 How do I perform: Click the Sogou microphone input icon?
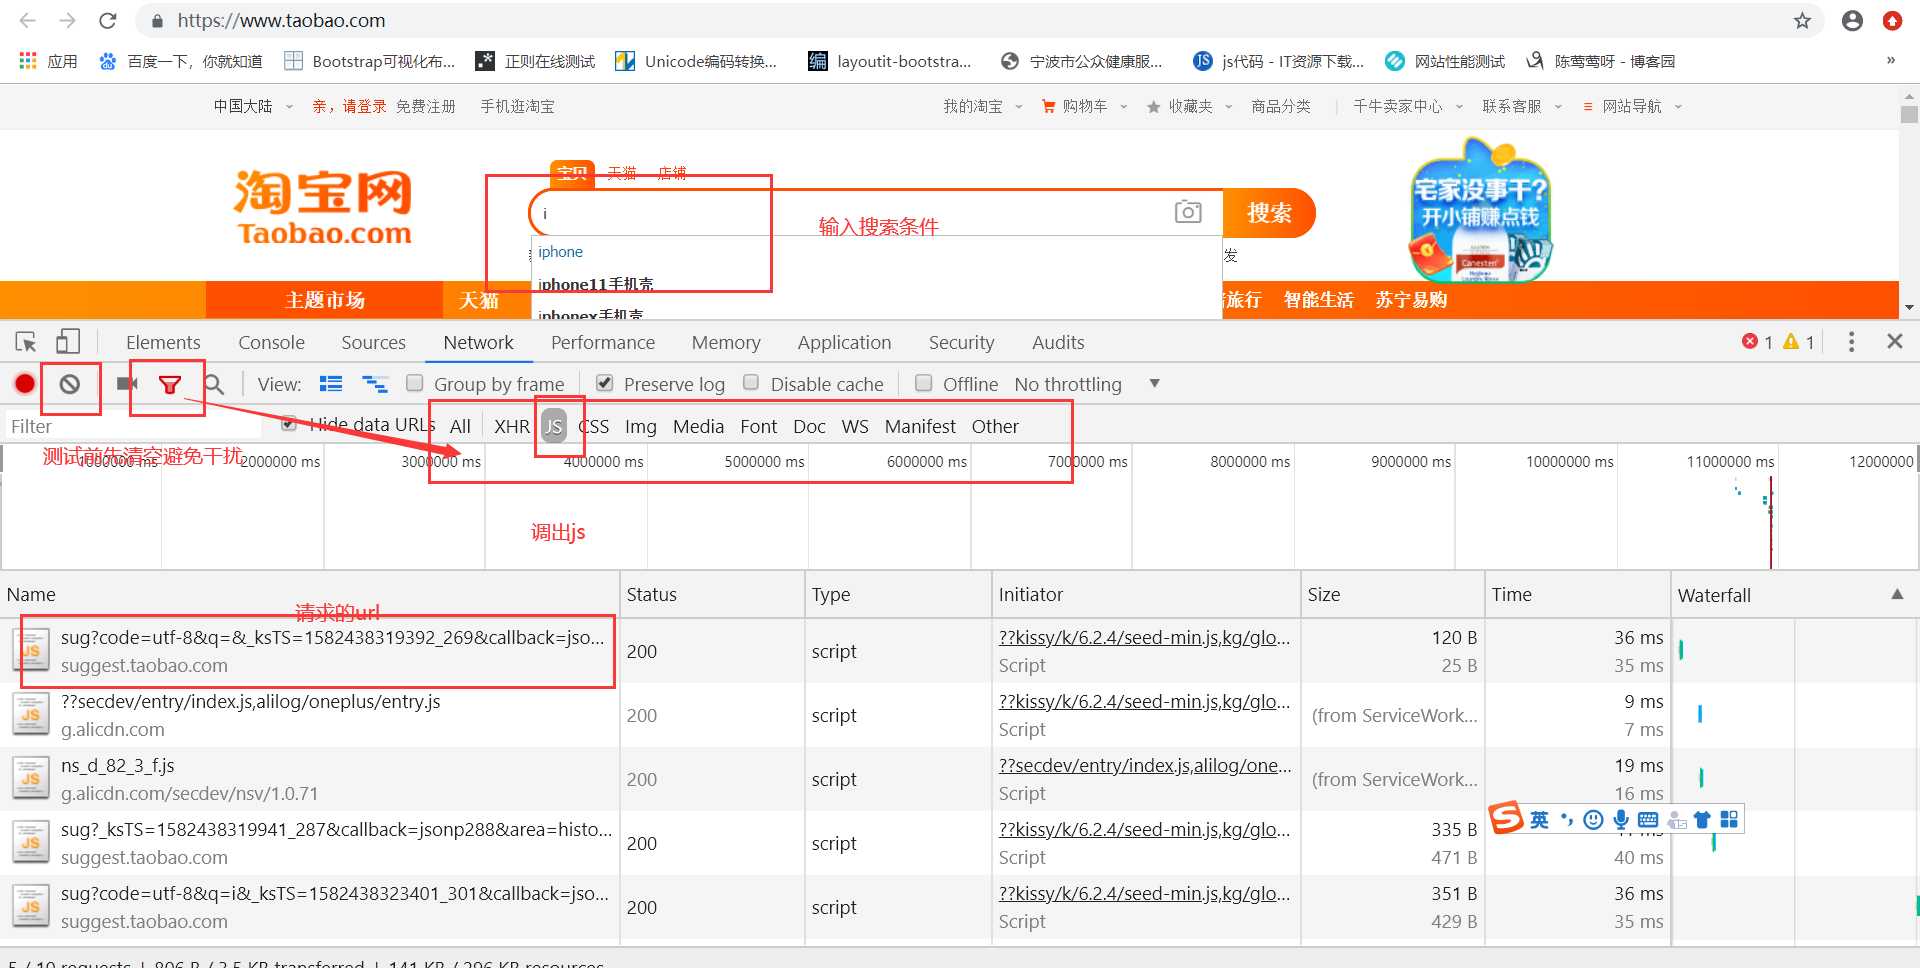tap(1621, 820)
